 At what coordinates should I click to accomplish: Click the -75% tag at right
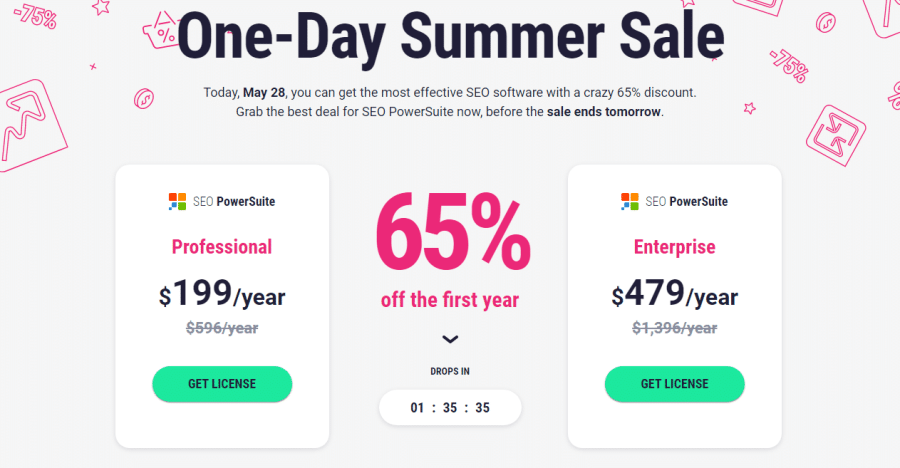790,66
